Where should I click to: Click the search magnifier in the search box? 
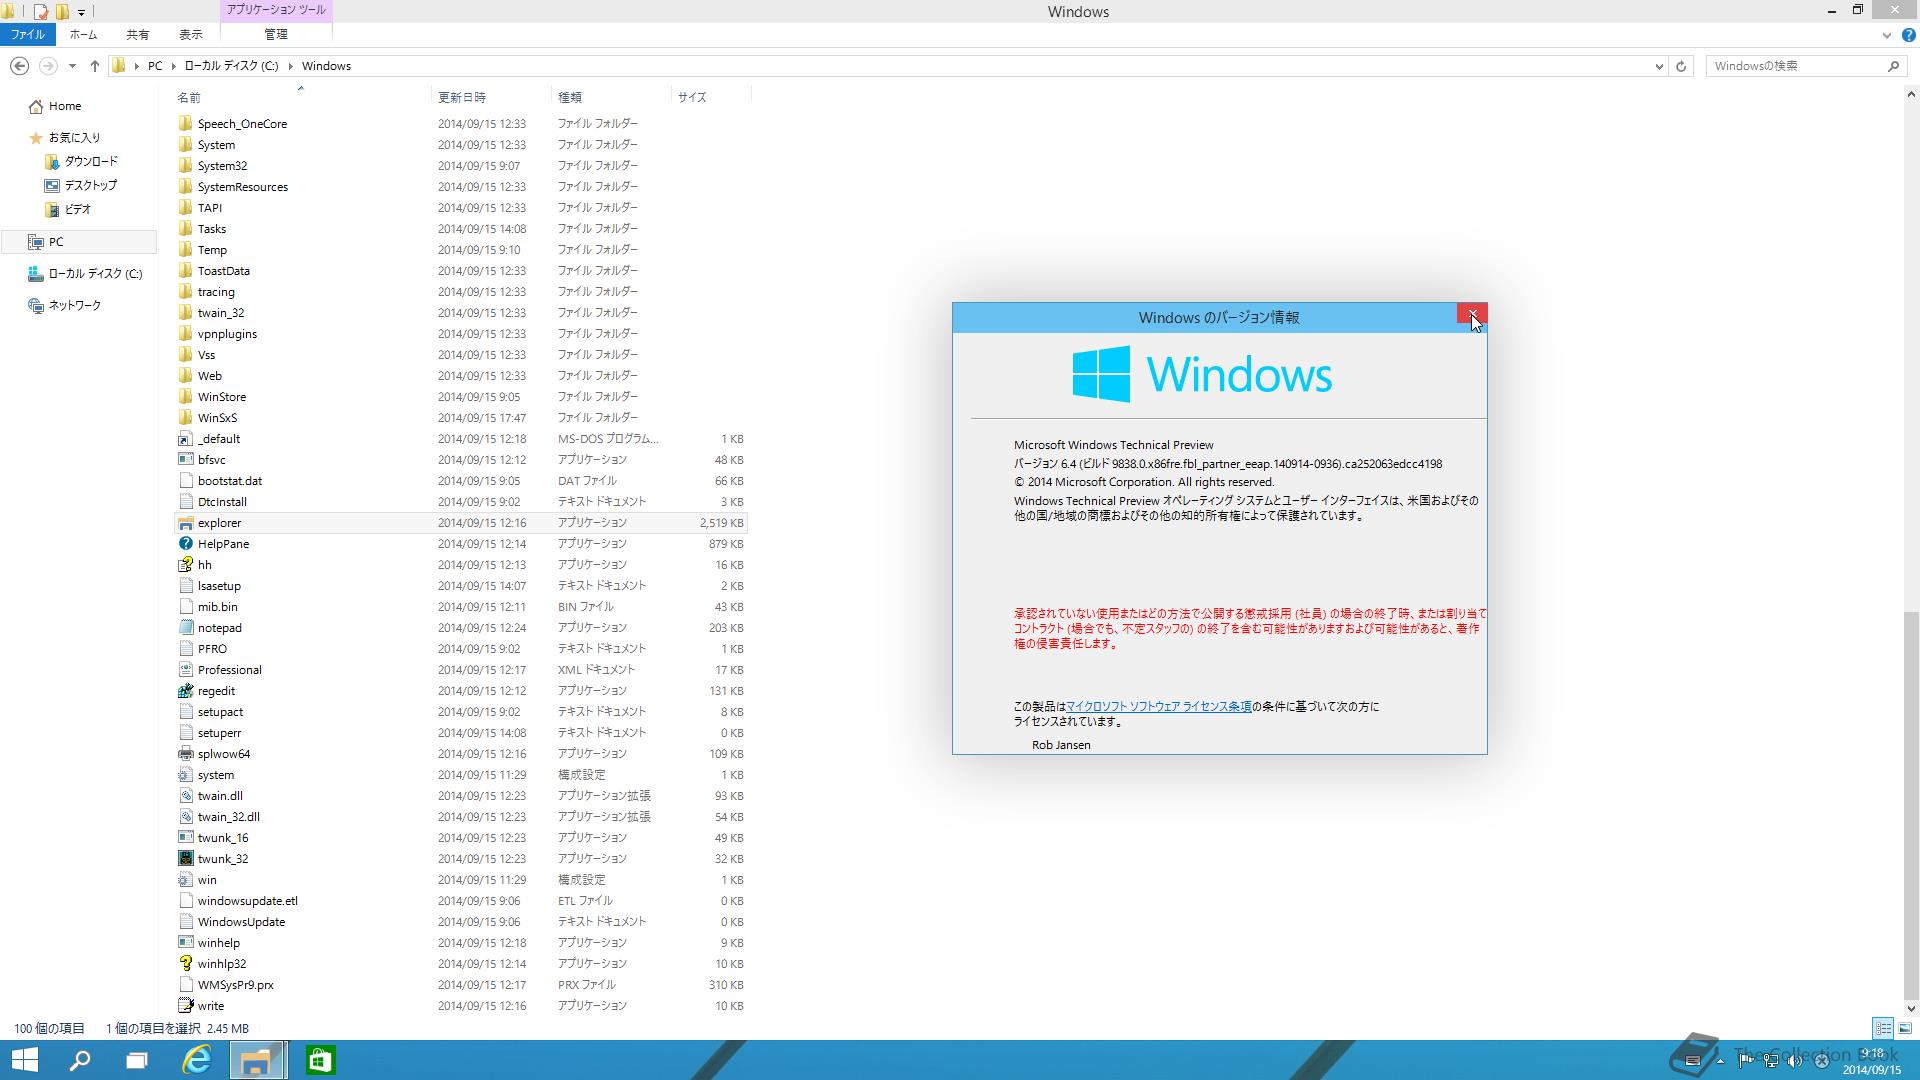[x=1893, y=66]
